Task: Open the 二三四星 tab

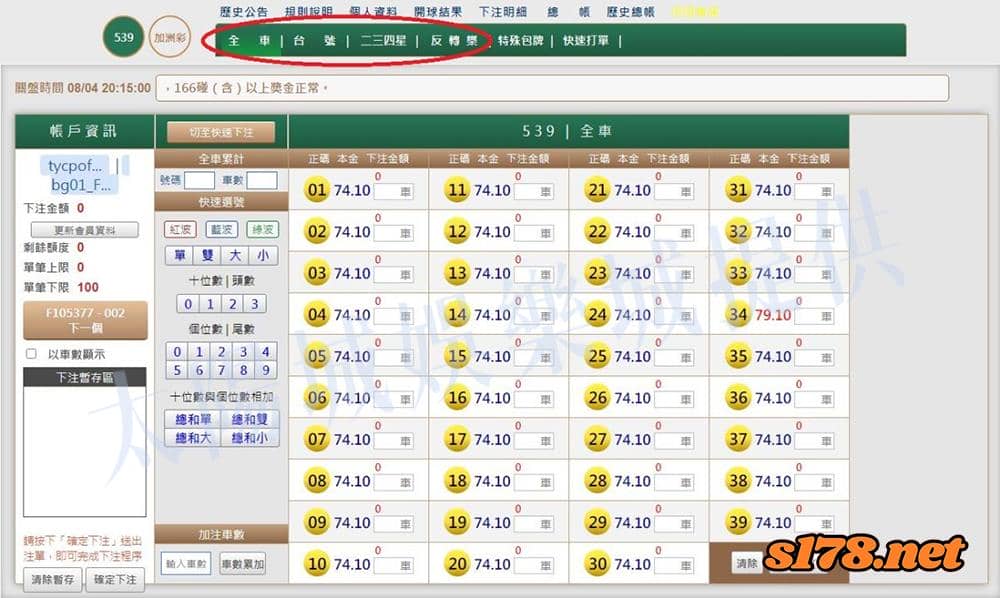Action: [383, 41]
